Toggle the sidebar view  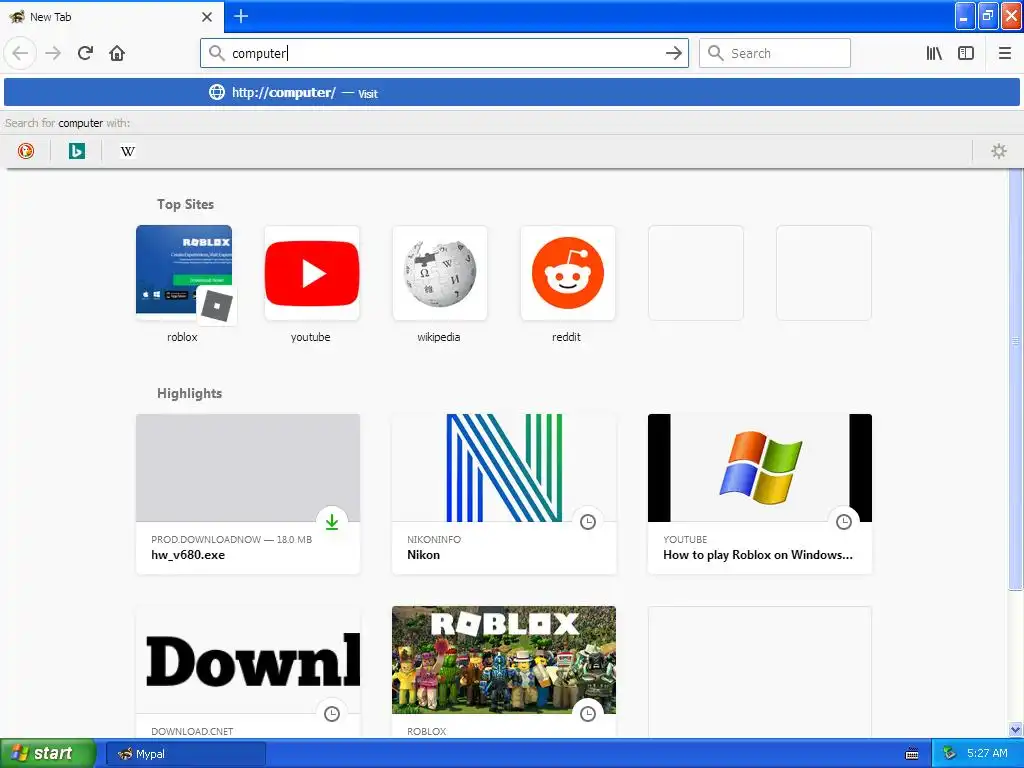click(966, 53)
